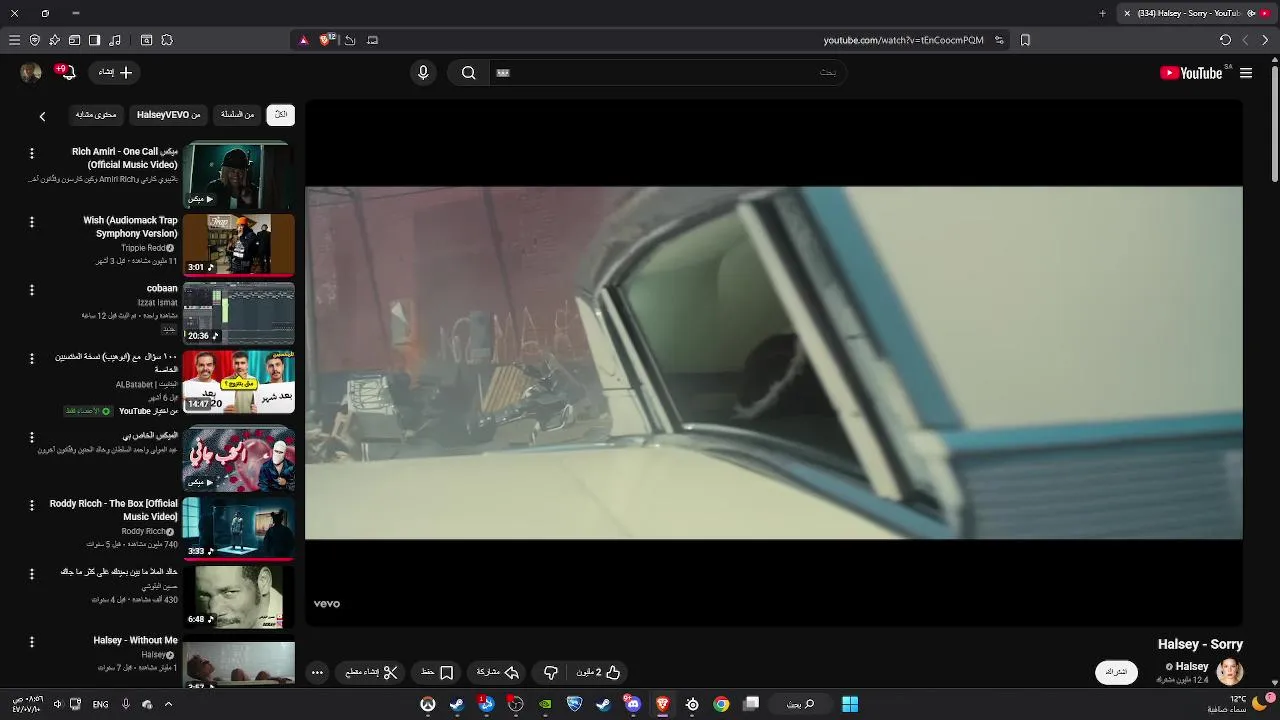Open the media playlist music note icon
Image resolution: width=1280 pixels, height=720 pixels.
click(115, 40)
